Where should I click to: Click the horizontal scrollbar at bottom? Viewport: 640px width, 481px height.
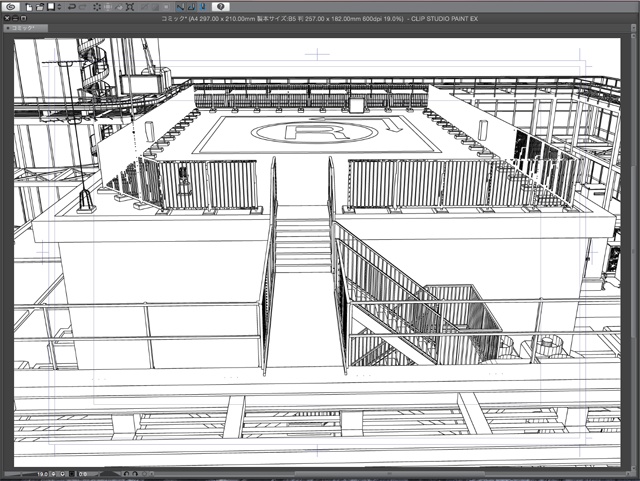[388, 474]
